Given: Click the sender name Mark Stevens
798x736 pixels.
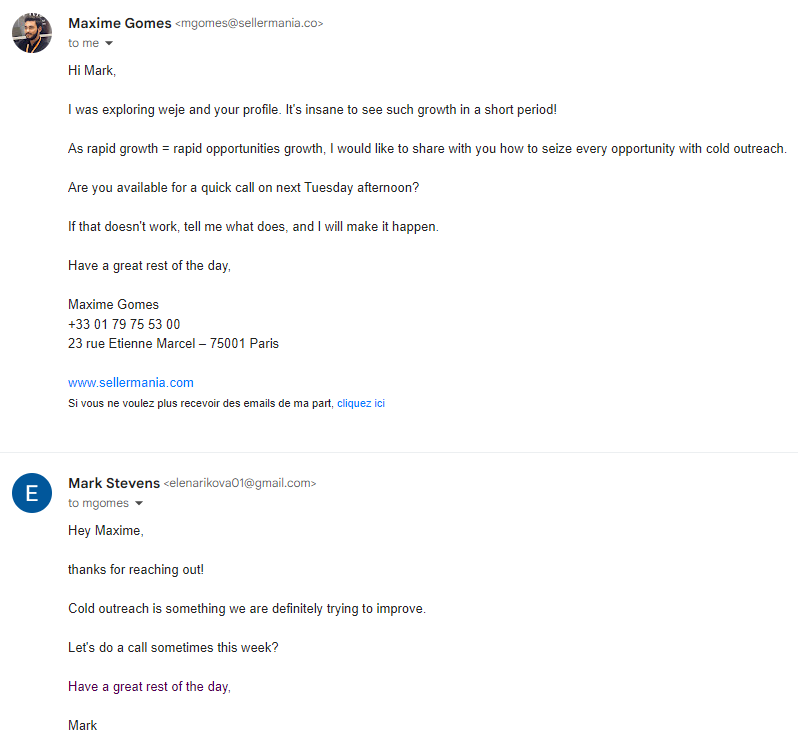Looking at the screenshot, I should pyautogui.click(x=114, y=483).
